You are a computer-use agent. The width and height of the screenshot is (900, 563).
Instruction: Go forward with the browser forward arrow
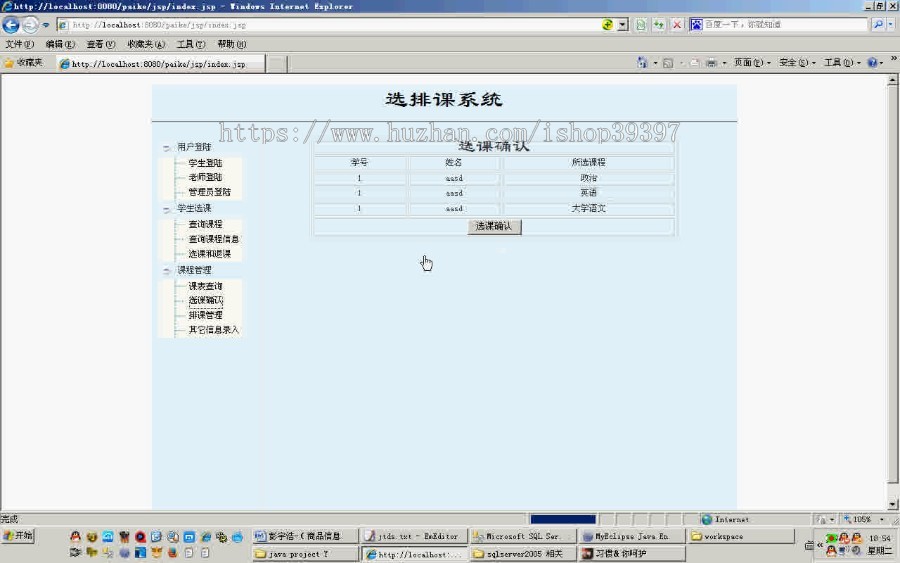[x=30, y=25]
